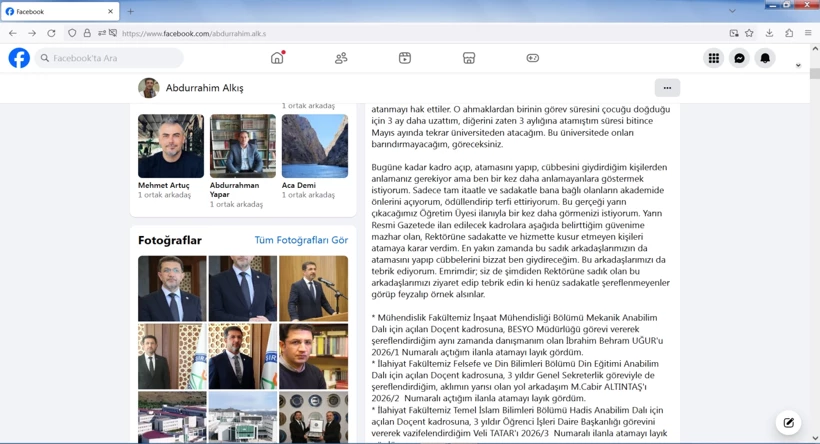Open the browser application hamburger menu
The height and width of the screenshot is (444, 820).
click(x=808, y=33)
